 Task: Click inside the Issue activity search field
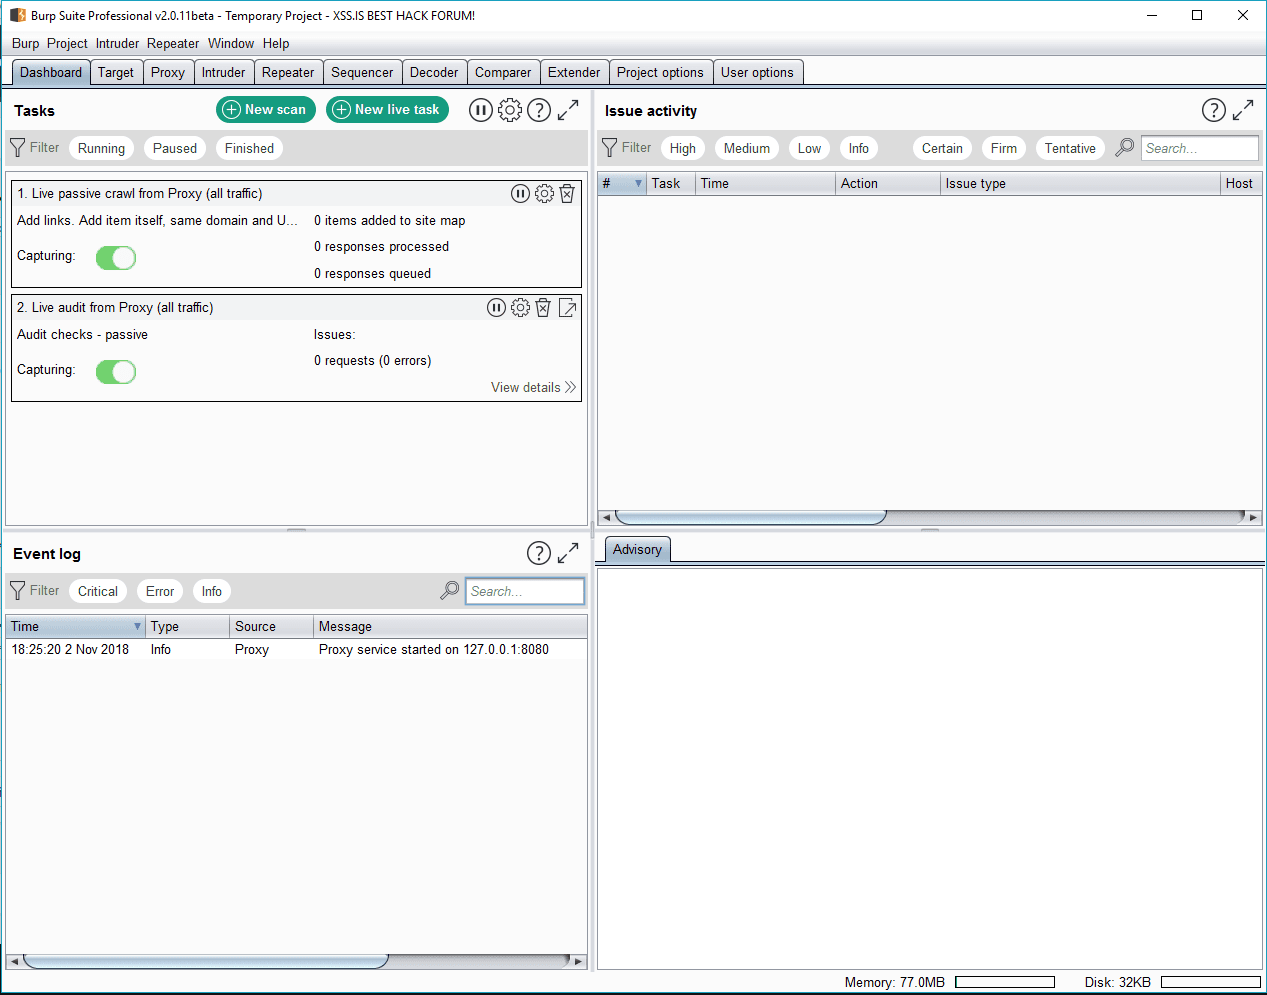click(1200, 148)
